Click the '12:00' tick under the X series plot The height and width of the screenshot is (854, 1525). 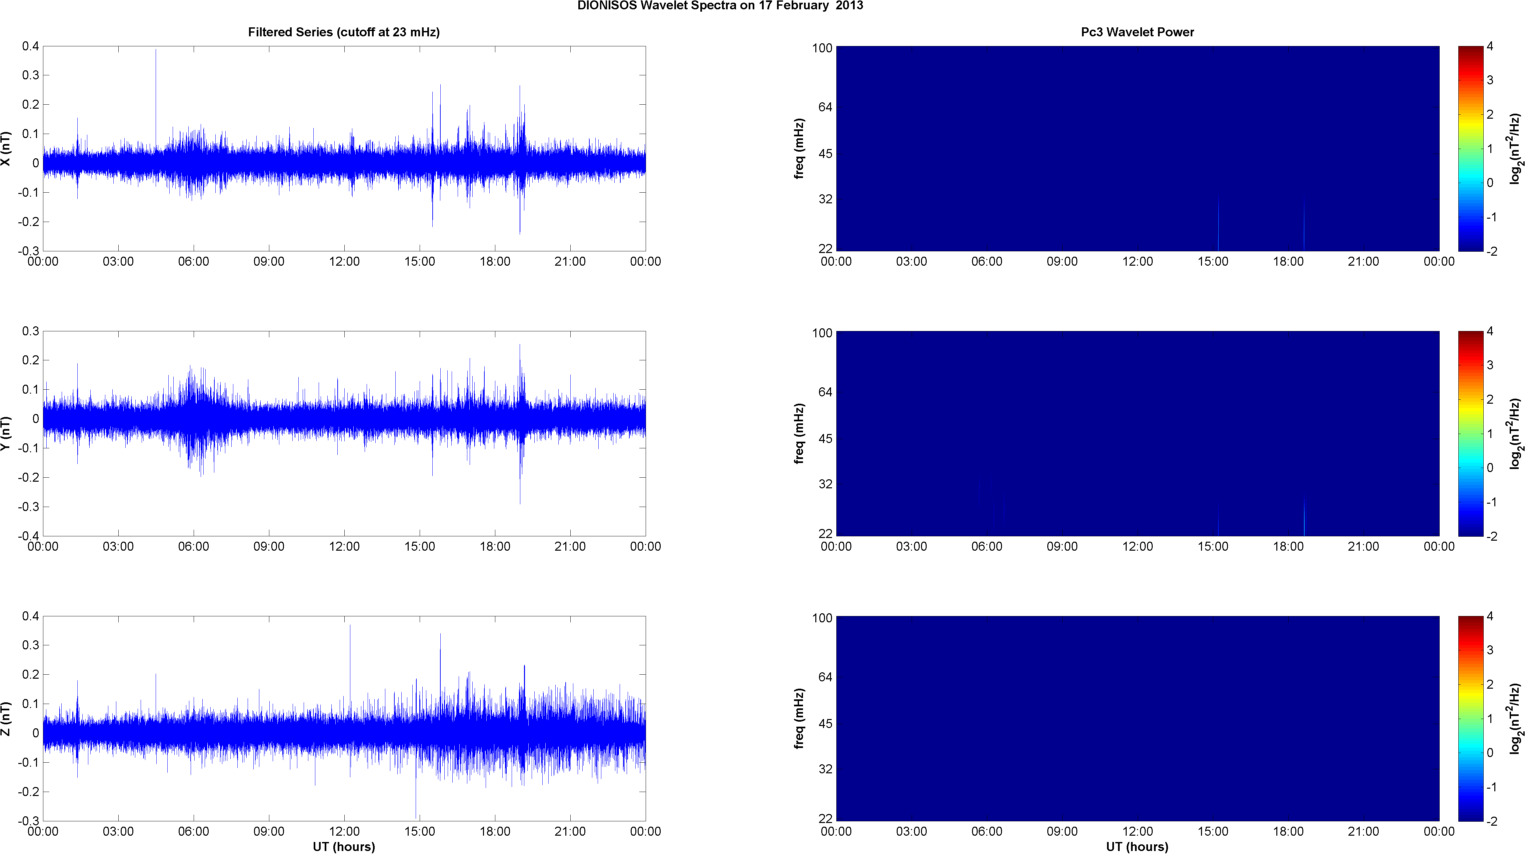point(344,262)
